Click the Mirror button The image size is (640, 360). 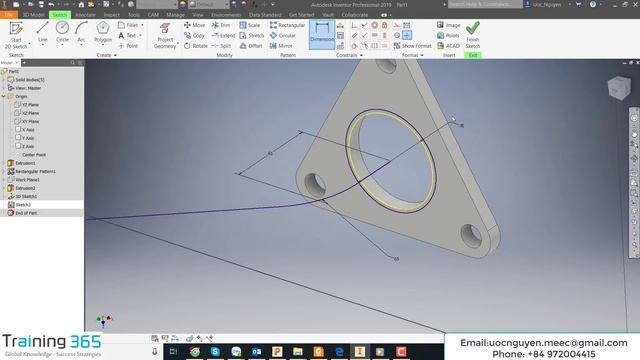coord(281,46)
